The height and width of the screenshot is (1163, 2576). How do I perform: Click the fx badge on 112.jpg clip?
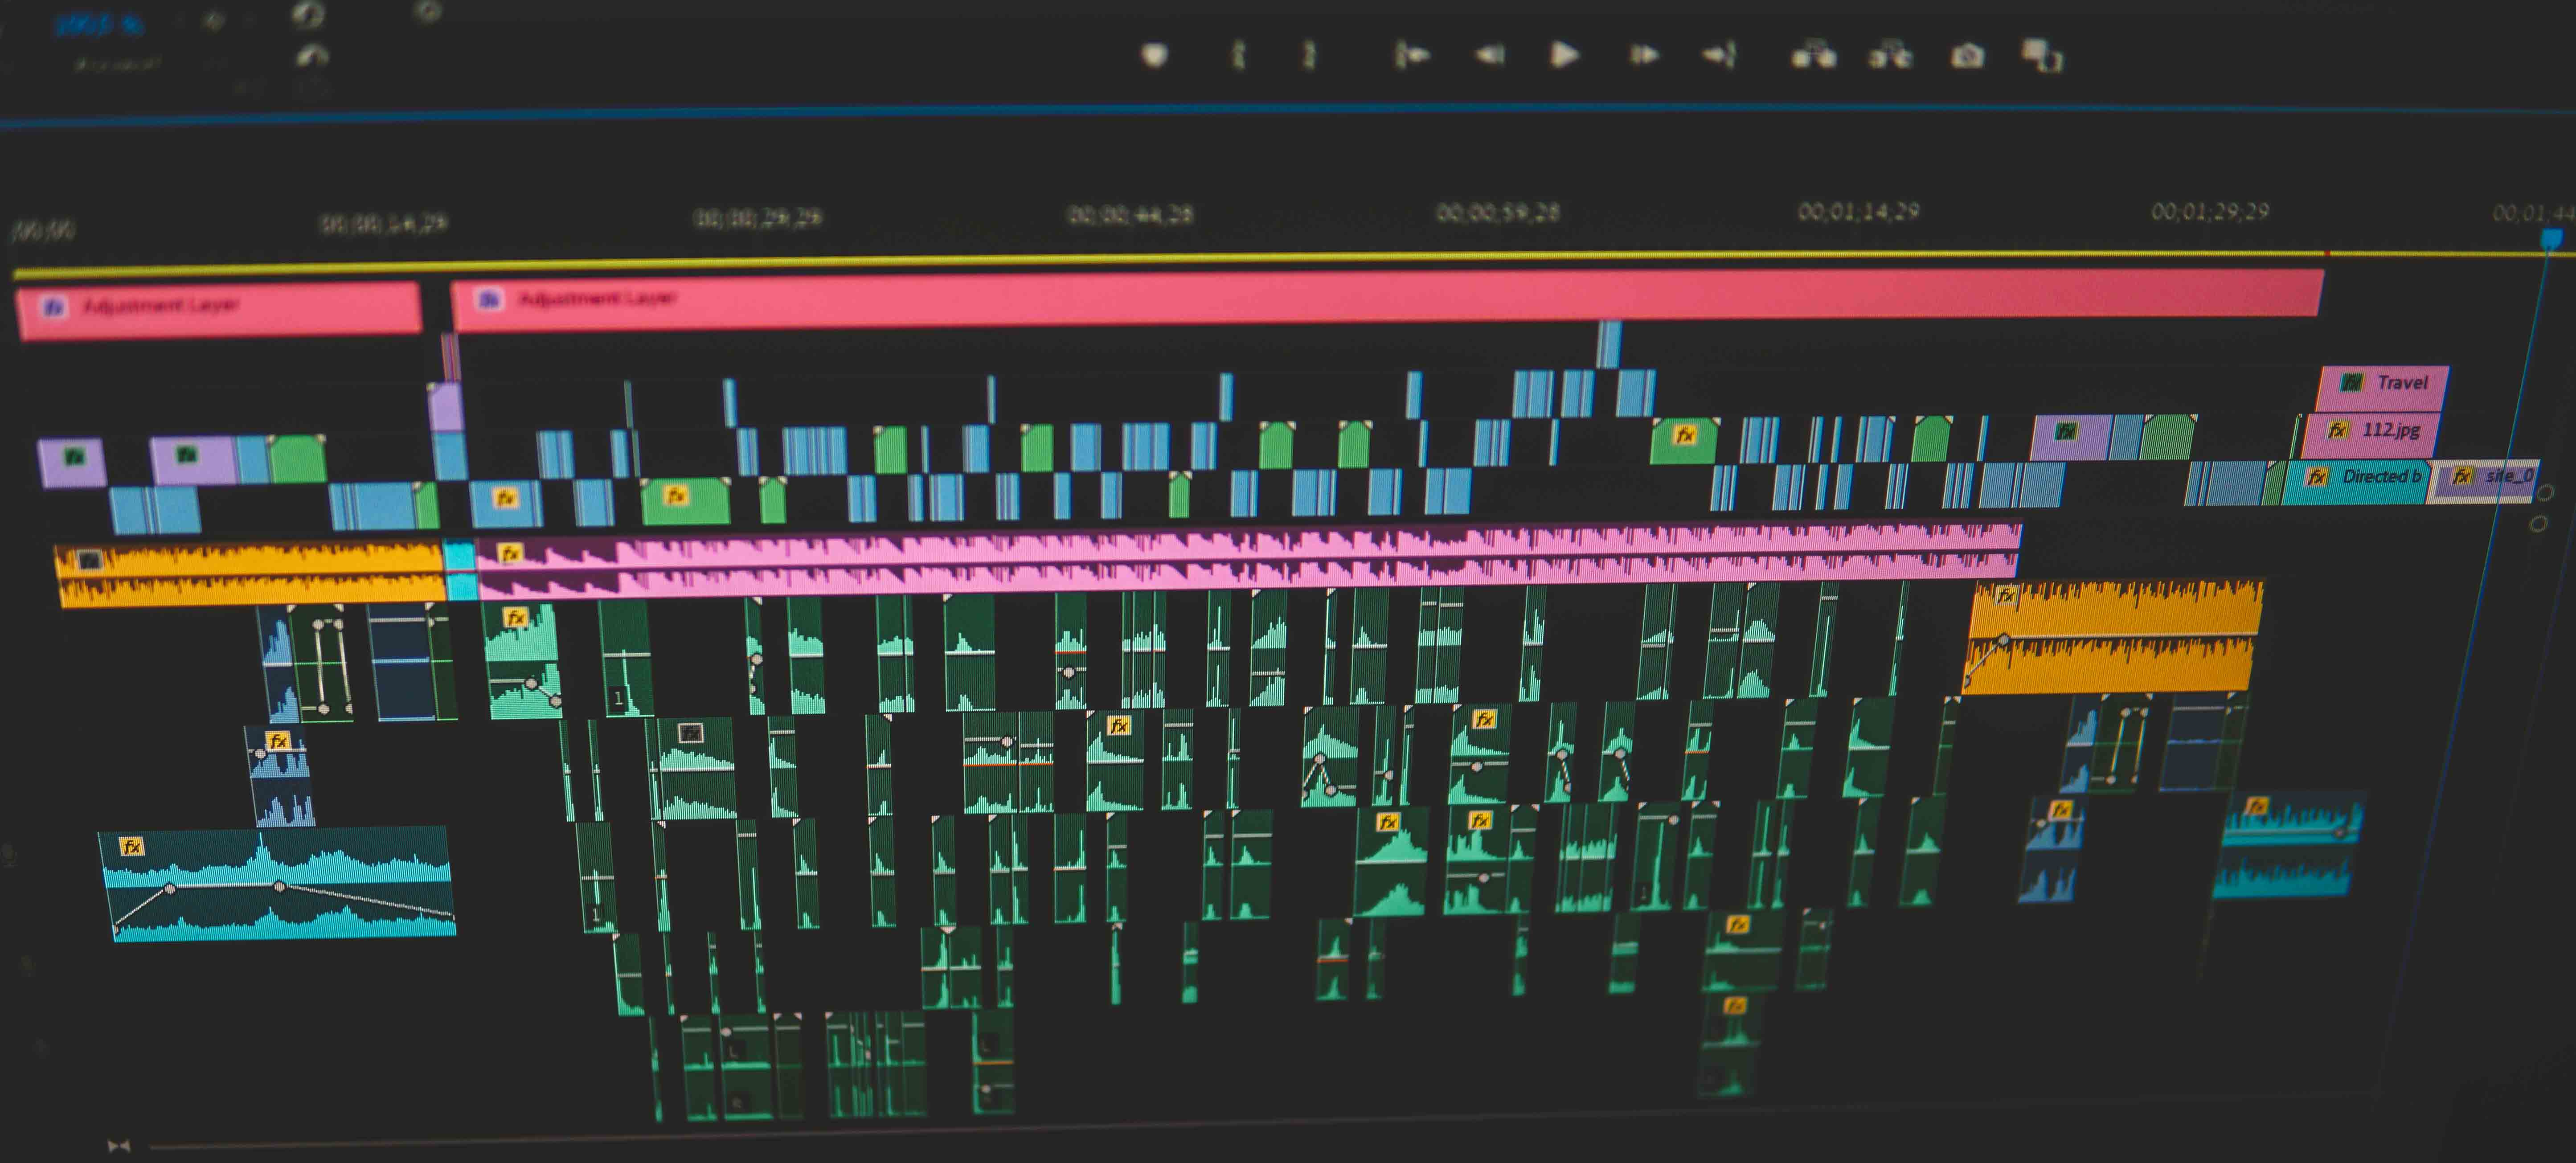point(2337,431)
